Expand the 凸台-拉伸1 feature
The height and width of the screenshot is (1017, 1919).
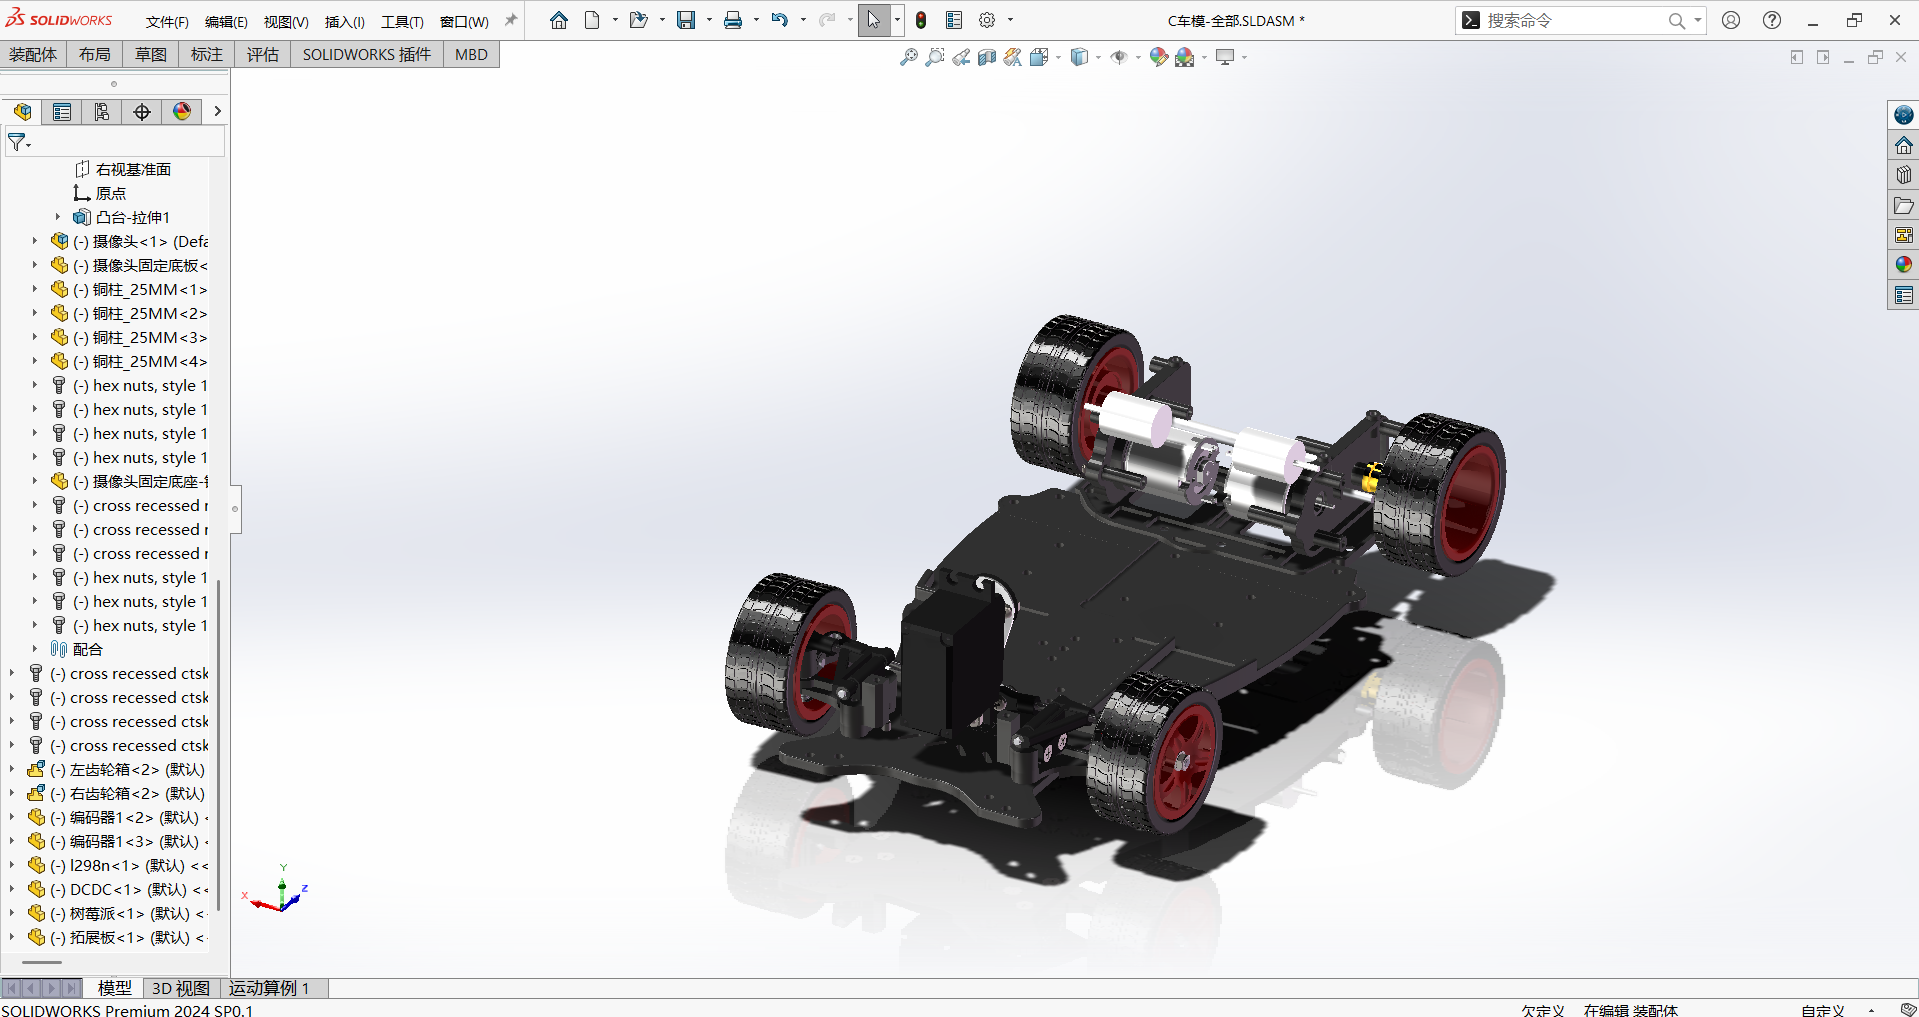(58, 217)
